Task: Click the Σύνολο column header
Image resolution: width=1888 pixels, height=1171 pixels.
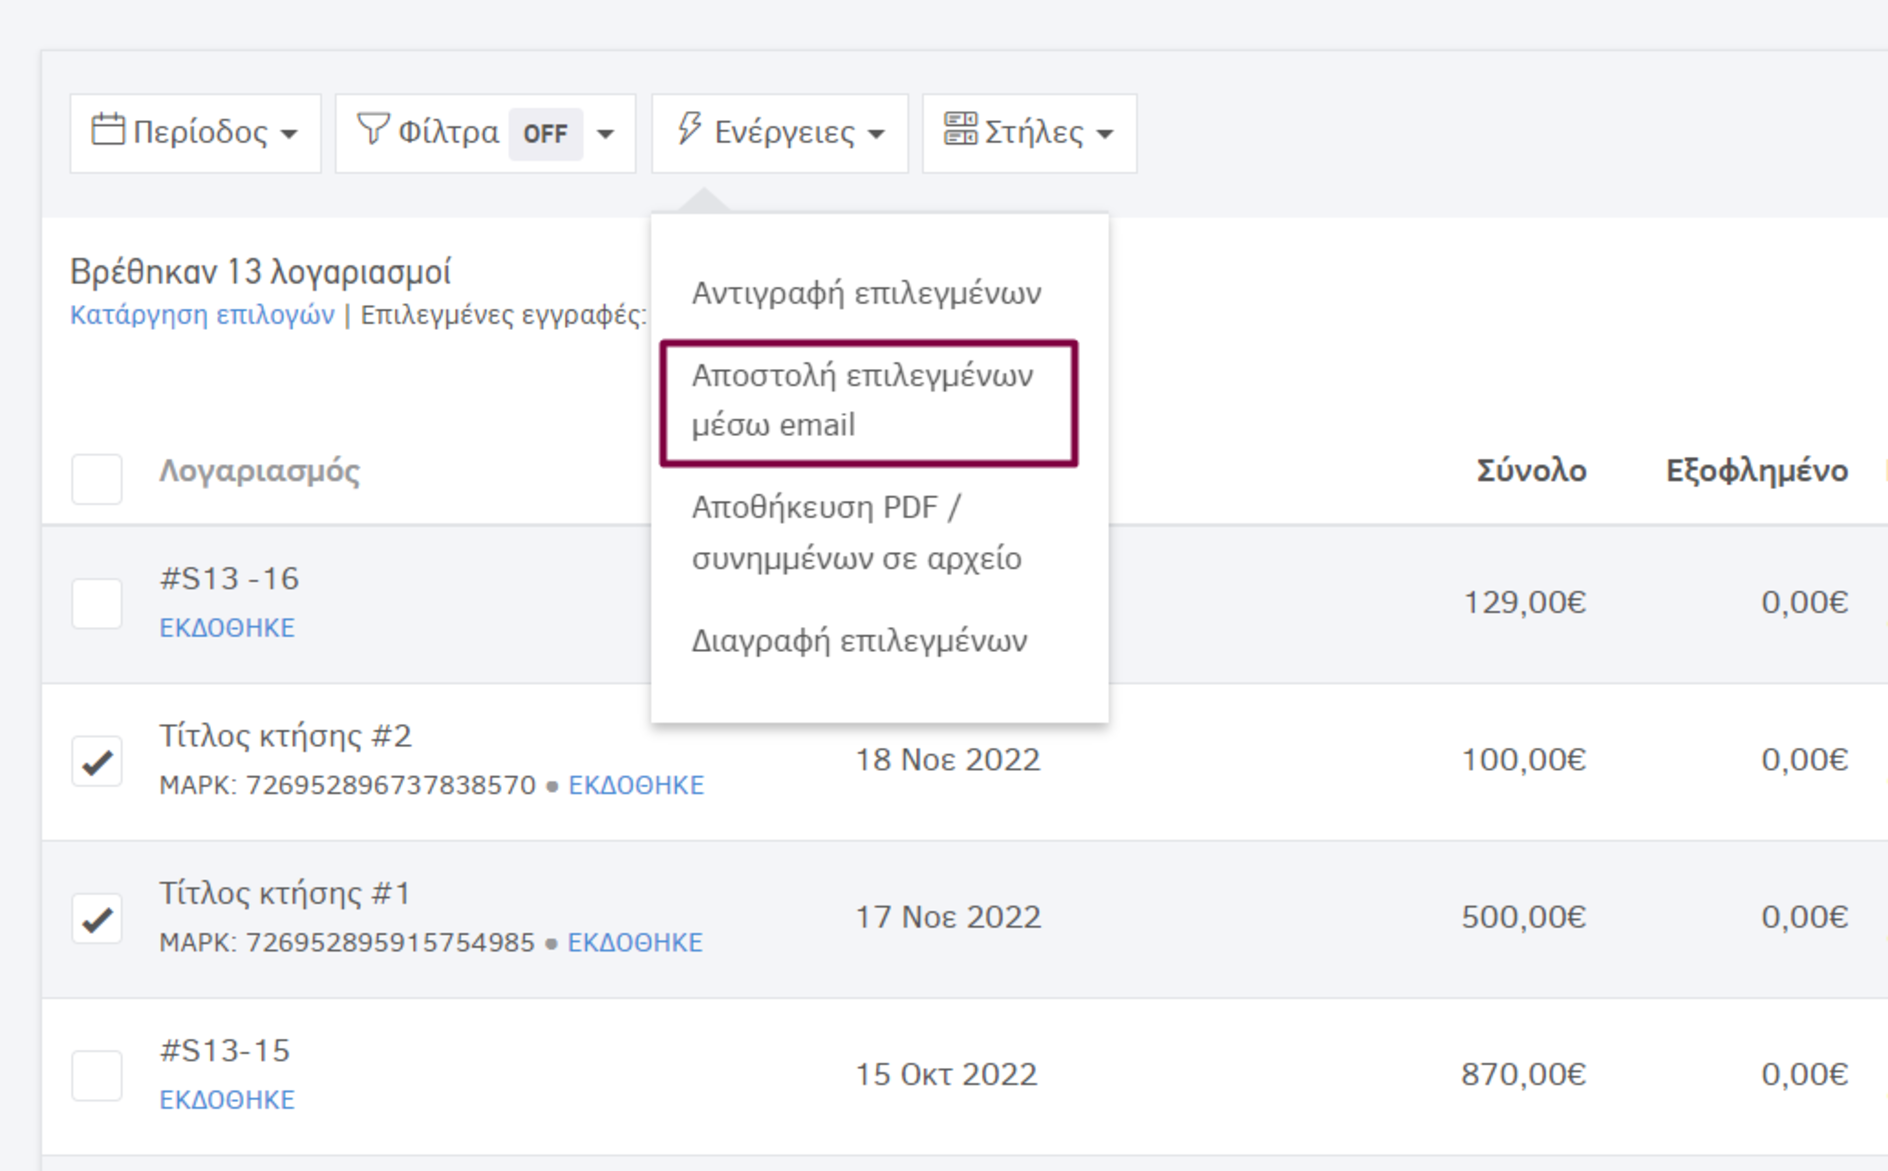Action: 1531,471
